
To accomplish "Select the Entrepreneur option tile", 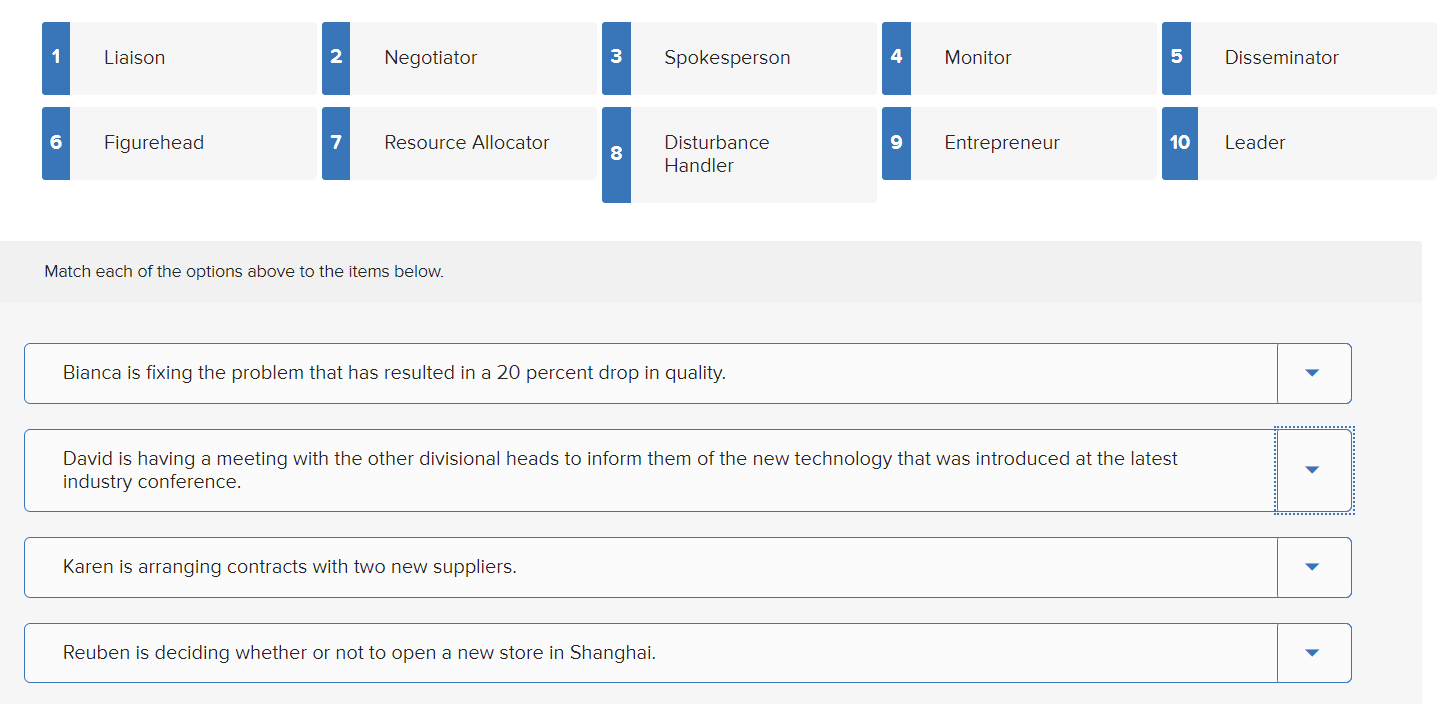I will 1018,143.
